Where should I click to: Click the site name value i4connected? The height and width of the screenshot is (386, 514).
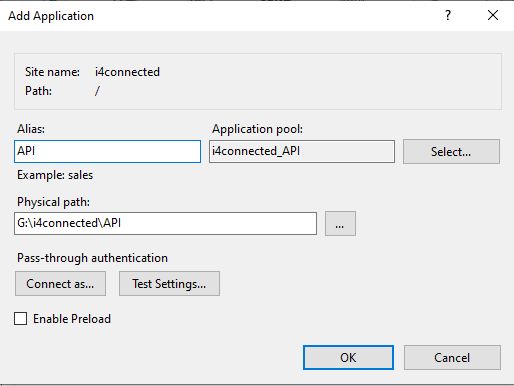(127, 72)
